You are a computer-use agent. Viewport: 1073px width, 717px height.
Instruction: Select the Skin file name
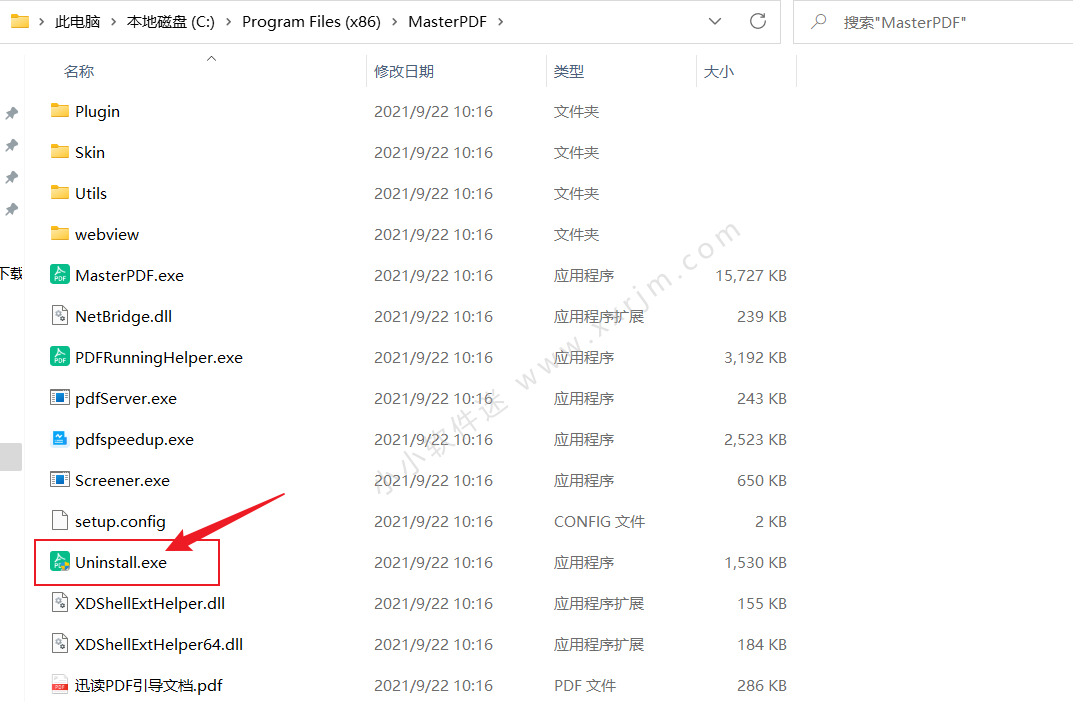(x=90, y=153)
